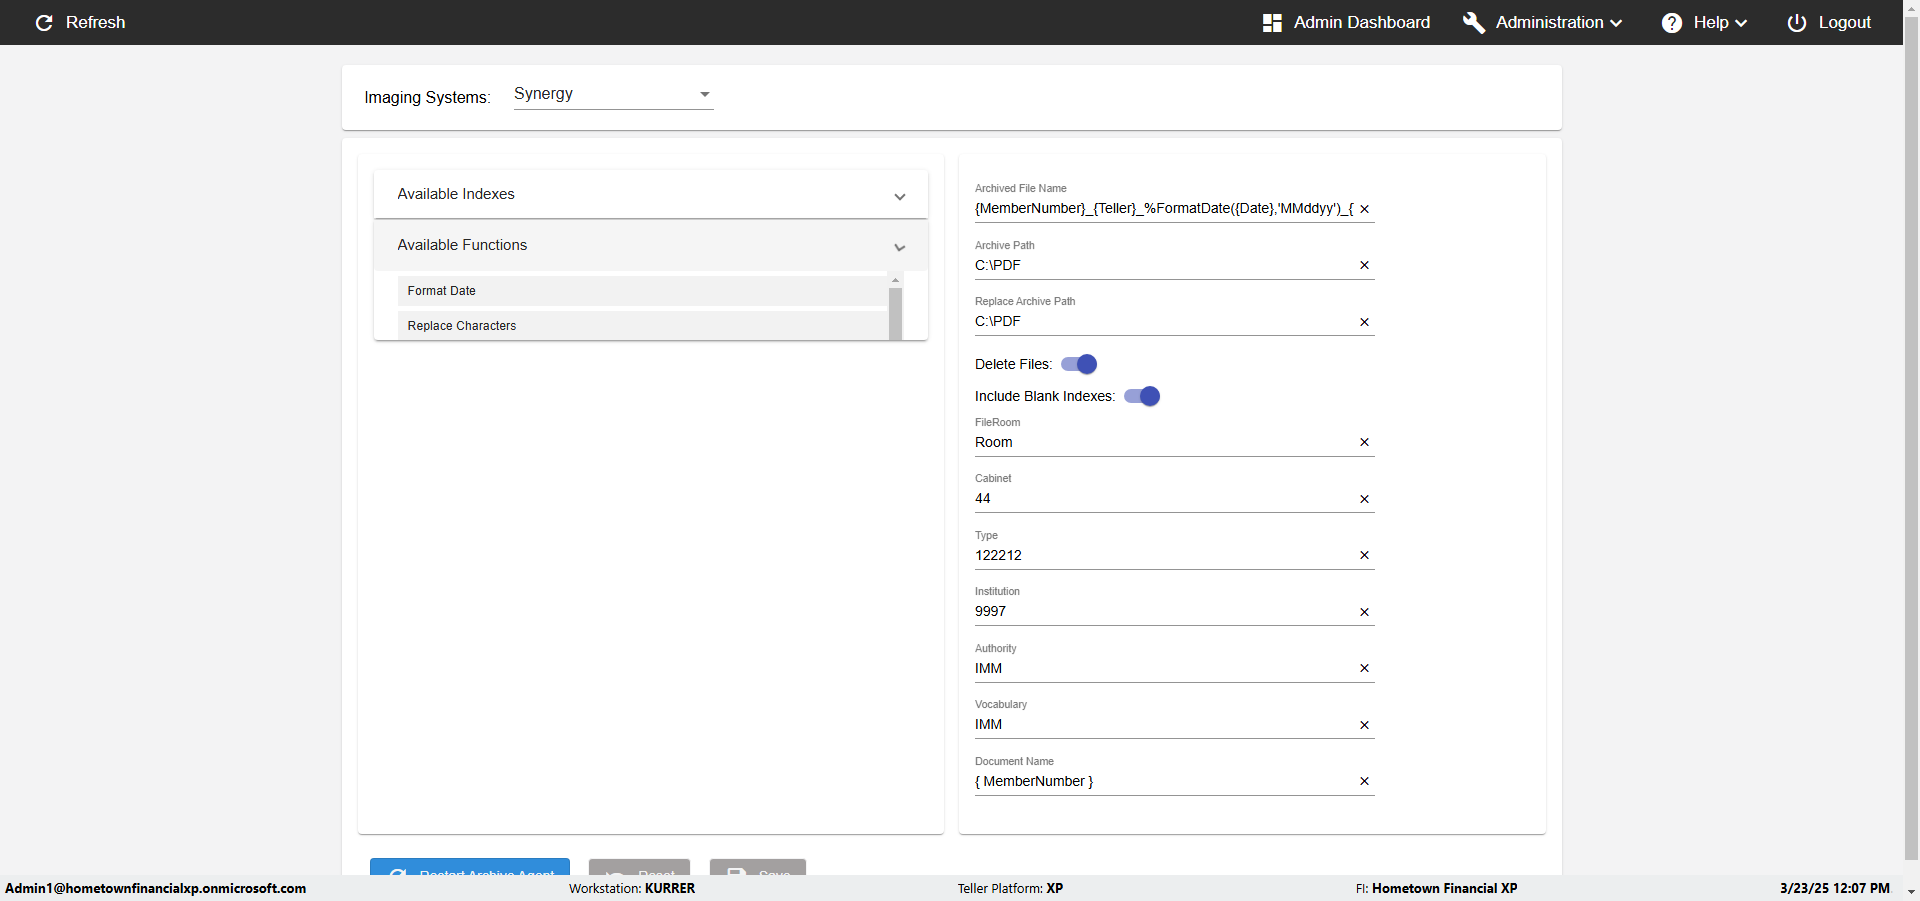Click the Administration wrench icon
Image resolution: width=1920 pixels, height=901 pixels.
click(1473, 23)
